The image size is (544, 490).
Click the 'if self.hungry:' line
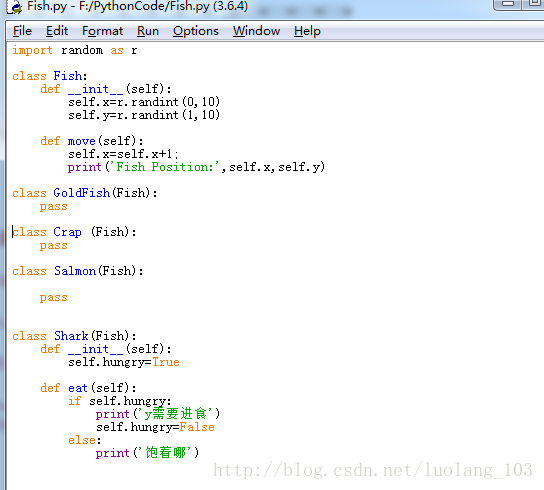[x=119, y=401]
